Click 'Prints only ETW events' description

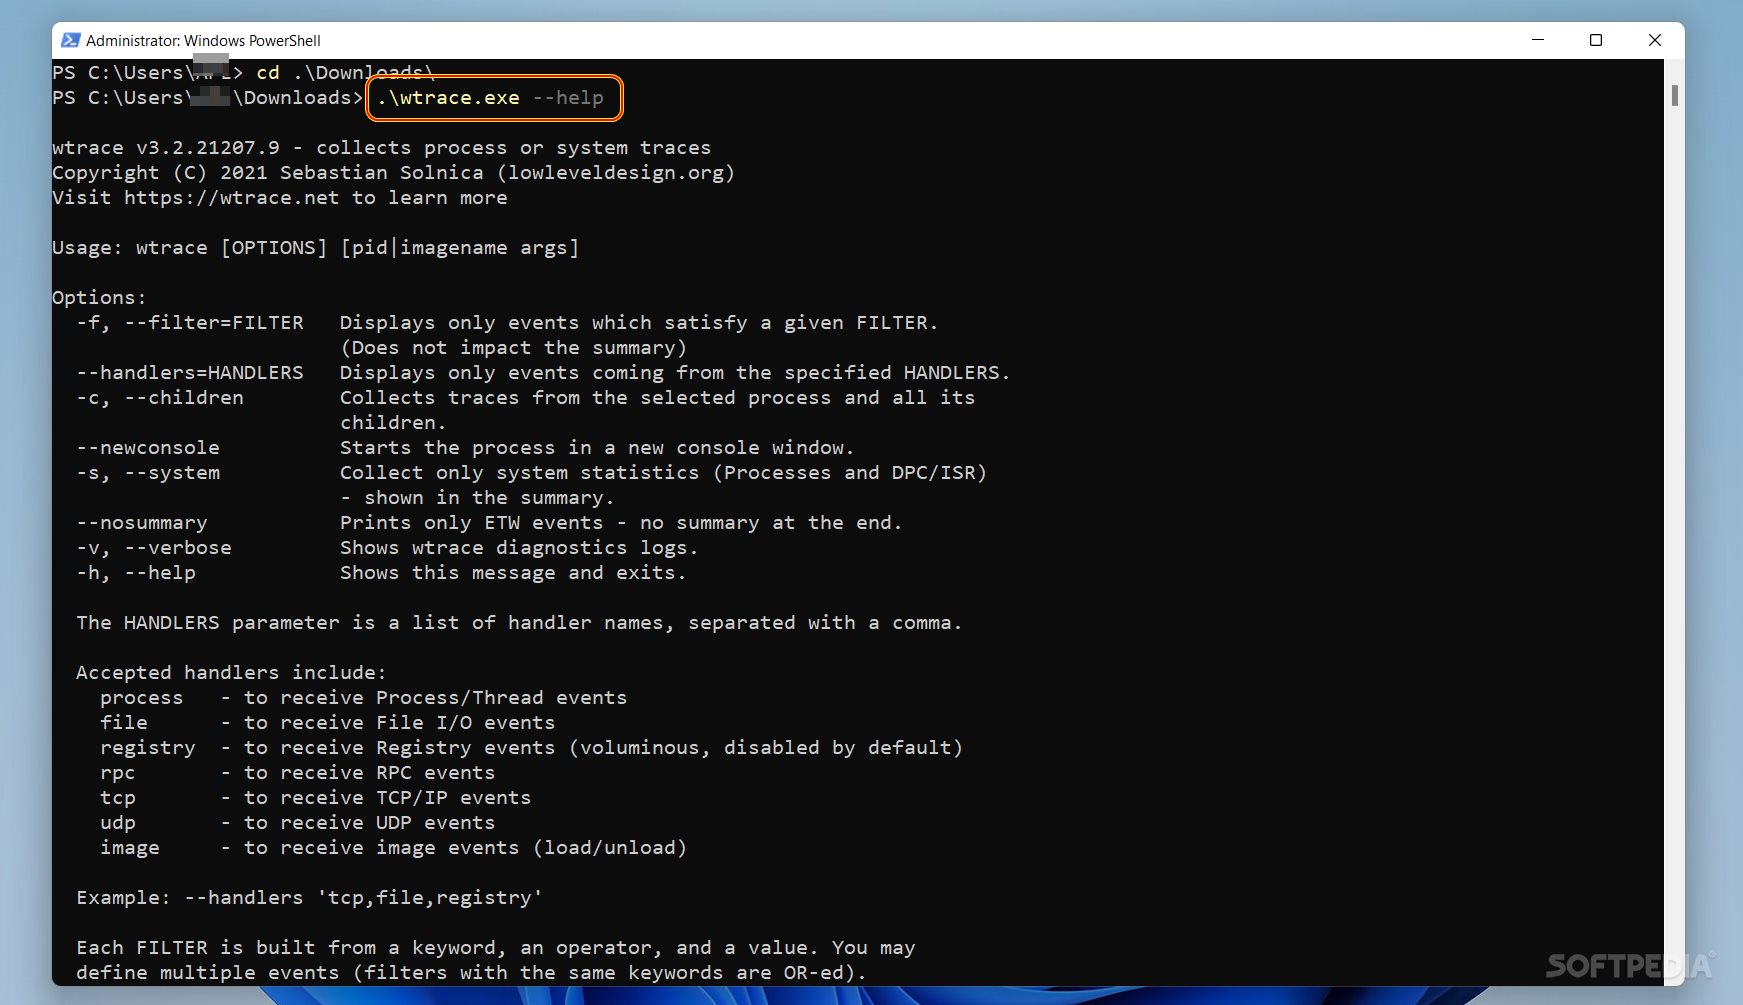coord(621,523)
